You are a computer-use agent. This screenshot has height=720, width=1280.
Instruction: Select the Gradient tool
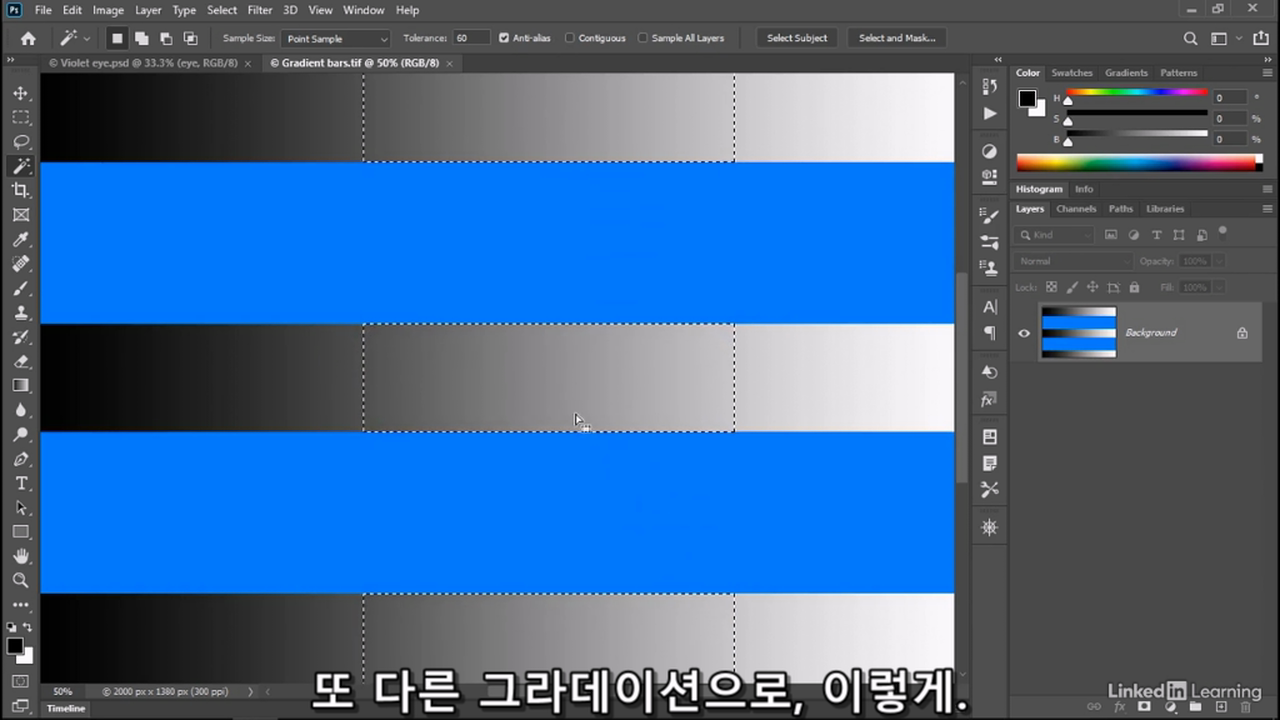(21, 385)
